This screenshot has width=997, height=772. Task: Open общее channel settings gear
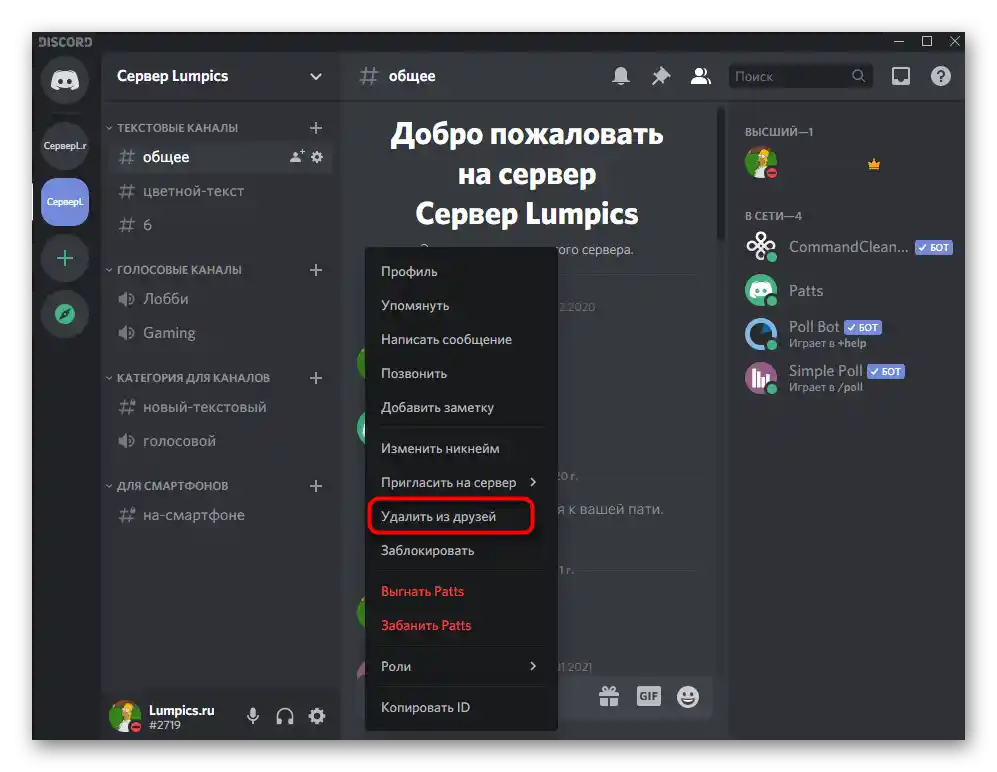[x=317, y=156]
